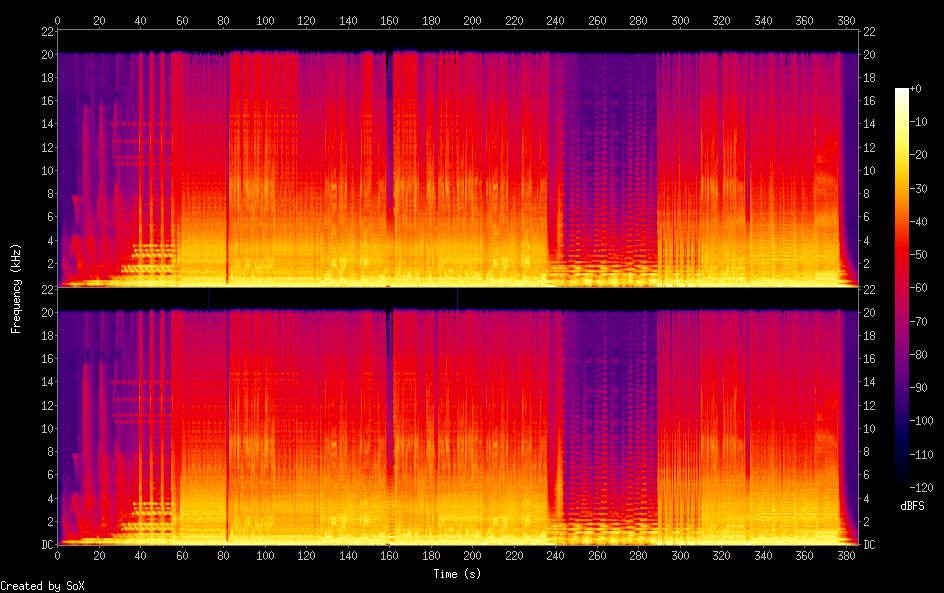Click the "Time (s)" axis title
944x593 pixels.
click(457, 574)
